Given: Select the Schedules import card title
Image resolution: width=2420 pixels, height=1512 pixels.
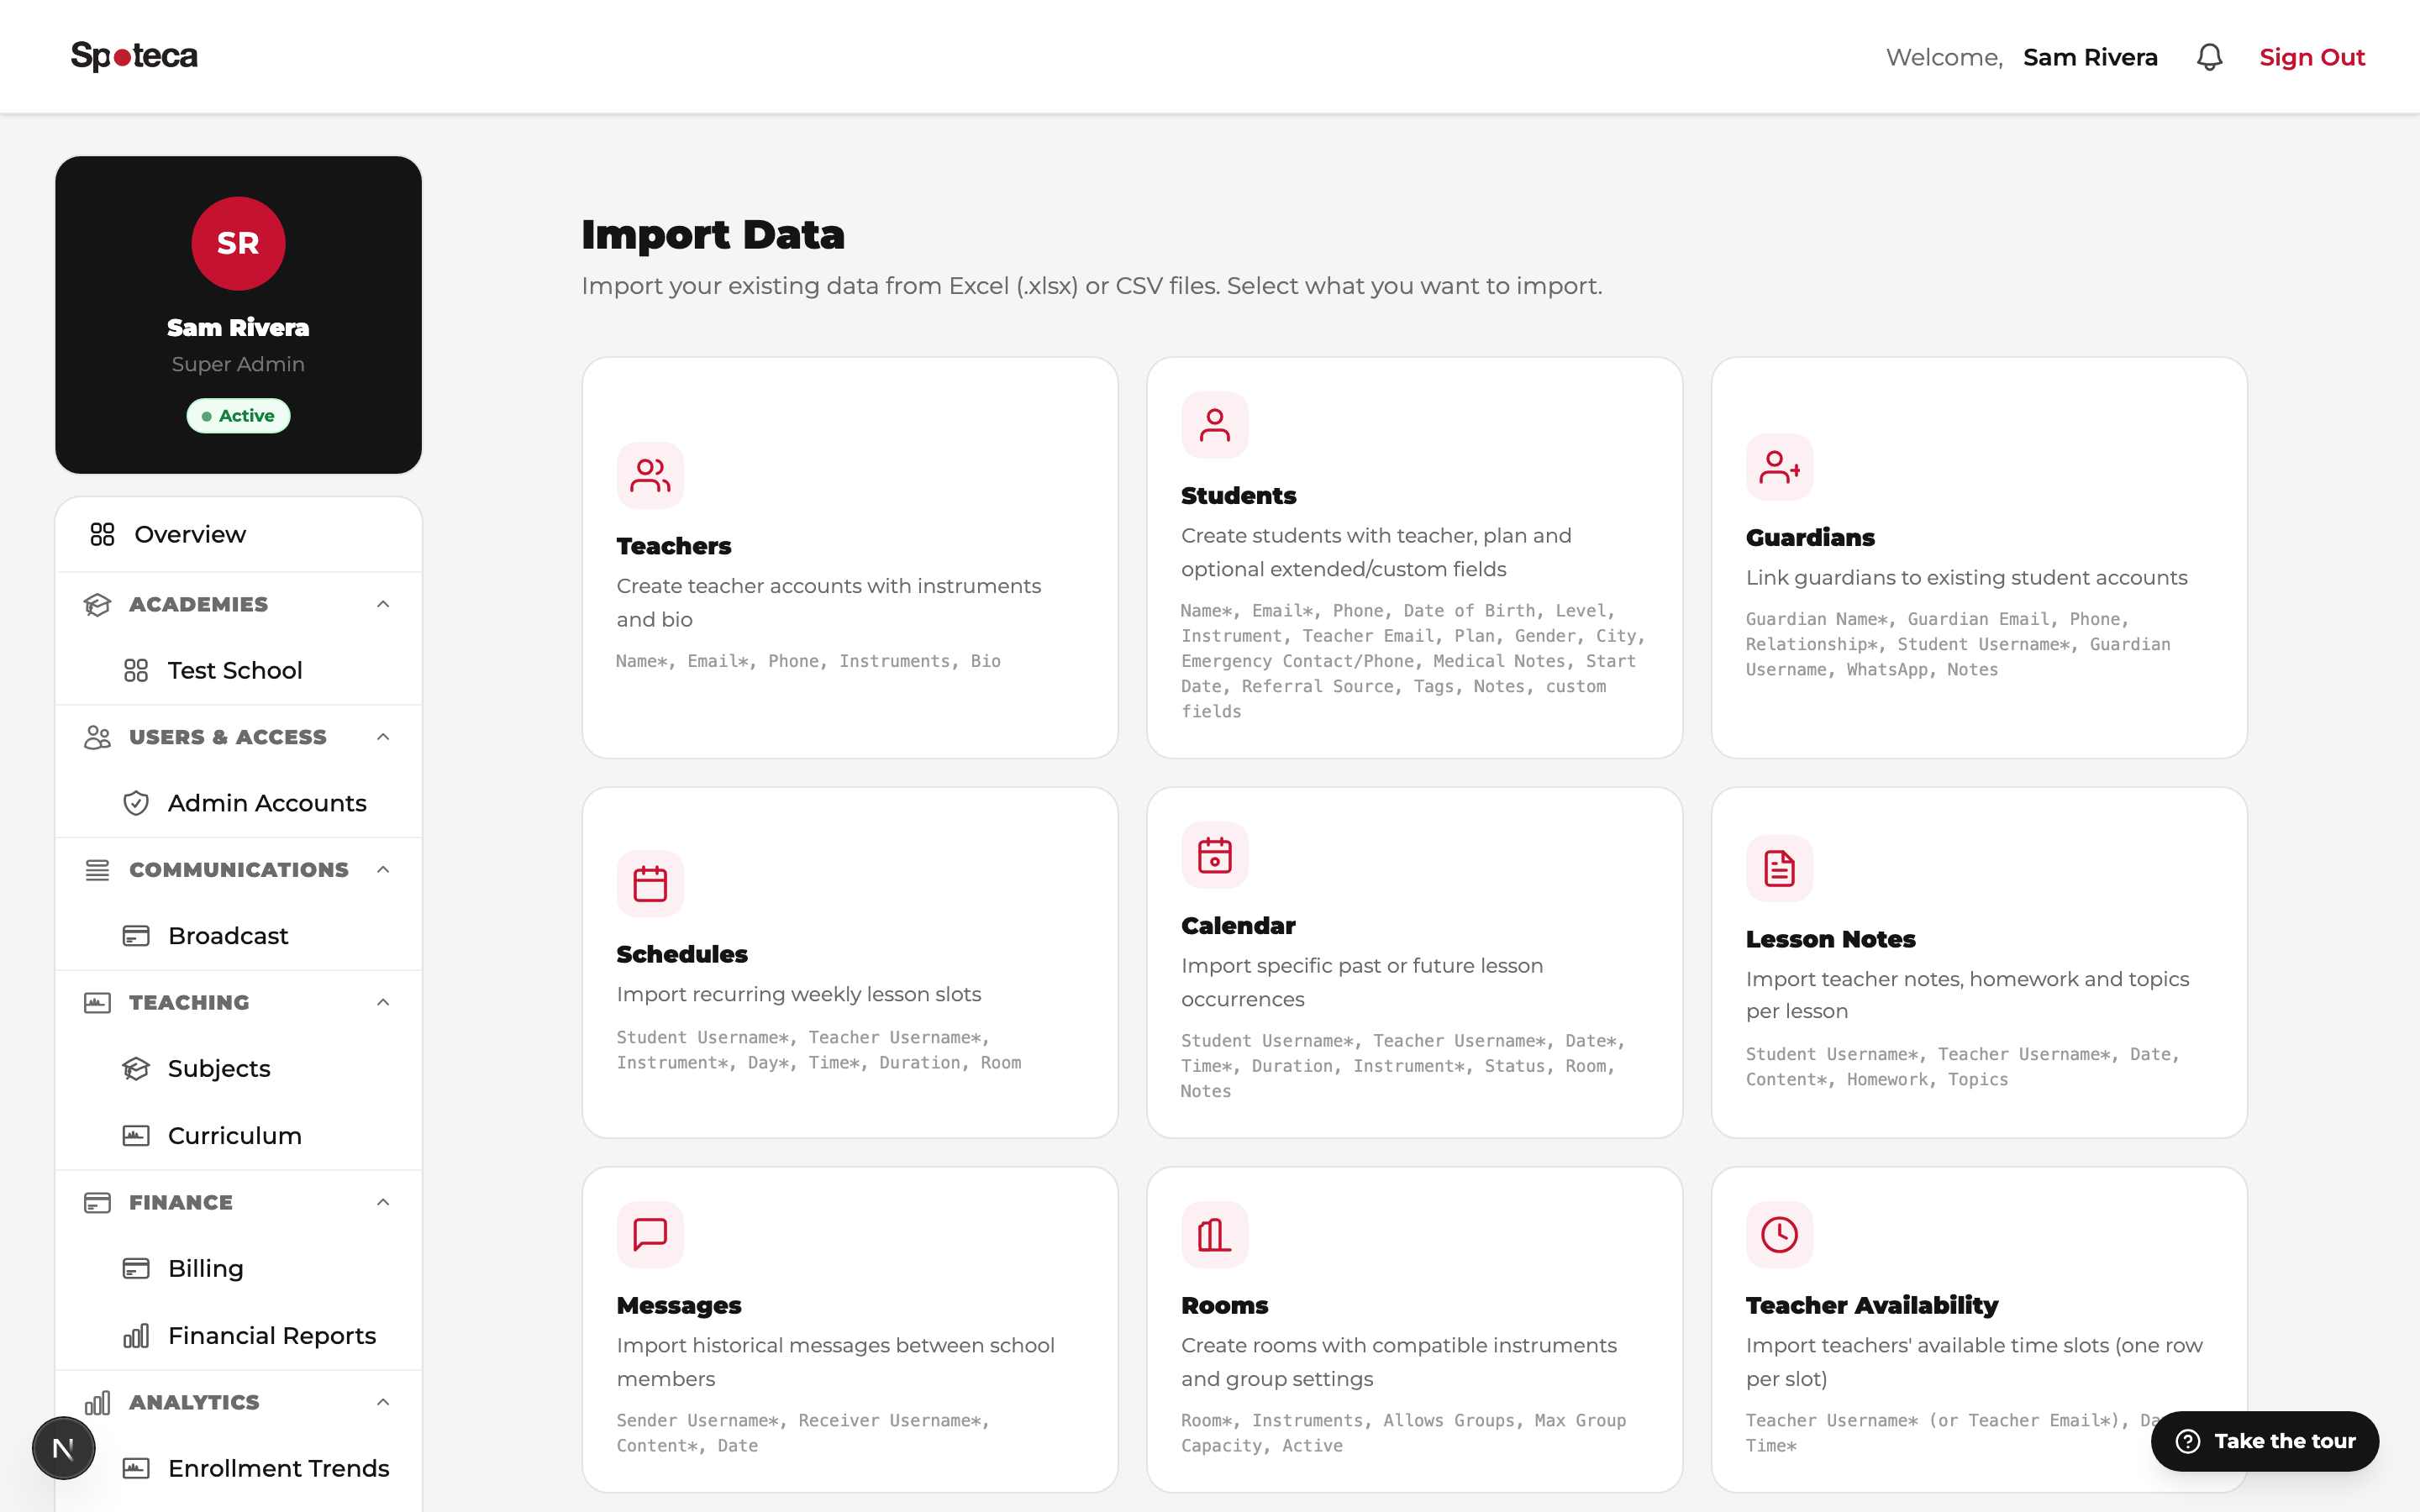Looking at the screenshot, I should pyautogui.click(x=682, y=954).
